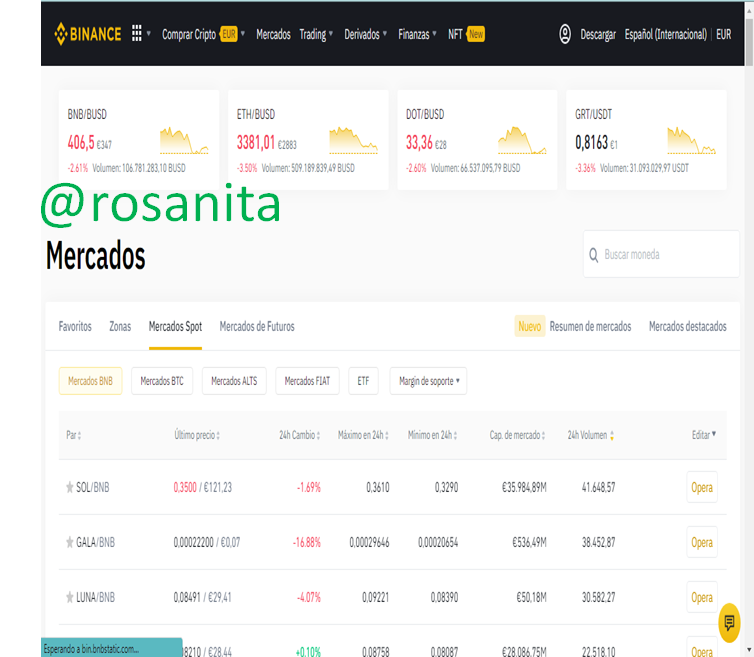The width and height of the screenshot is (754, 657).
Task: Click Opera button for LUNA/BNB
Action: (x=702, y=597)
